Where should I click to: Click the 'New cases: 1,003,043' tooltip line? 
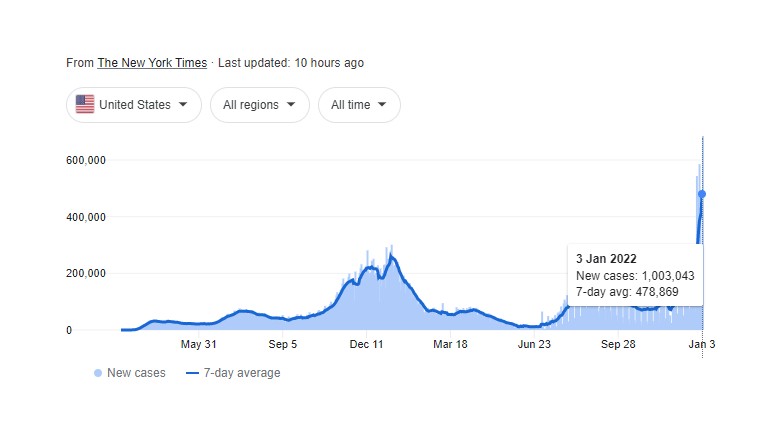[635, 275]
